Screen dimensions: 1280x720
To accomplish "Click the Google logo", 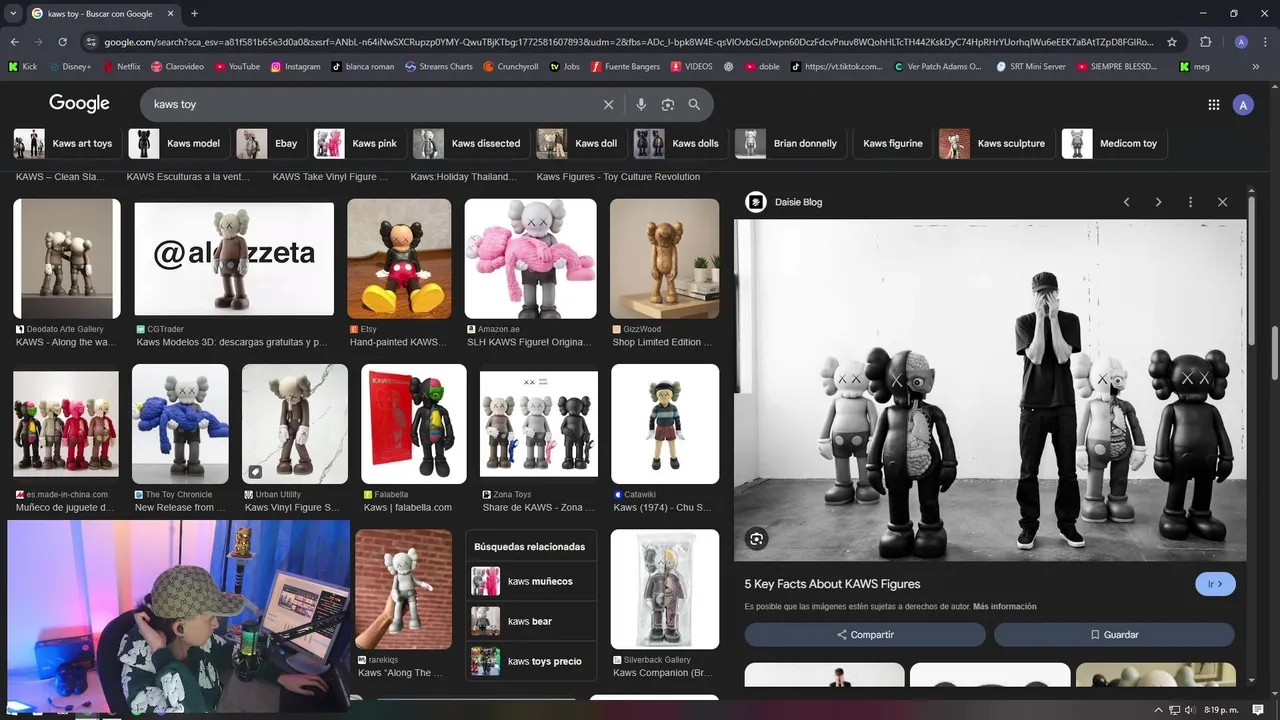I will 79,104.
